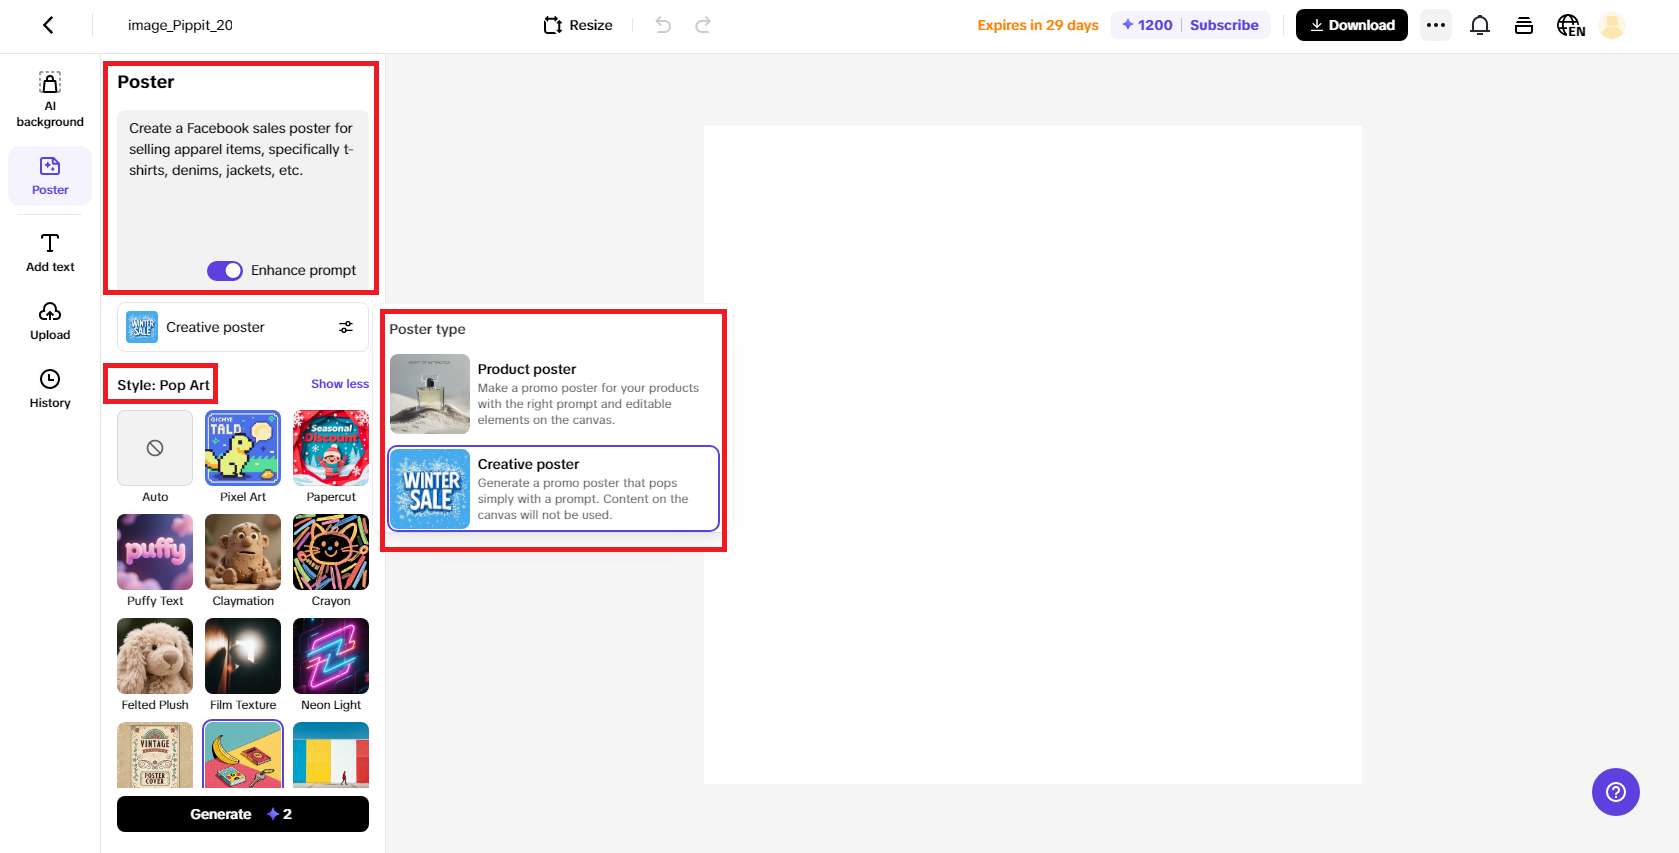
Task: Open the AI background tool
Action: click(50, 100)
